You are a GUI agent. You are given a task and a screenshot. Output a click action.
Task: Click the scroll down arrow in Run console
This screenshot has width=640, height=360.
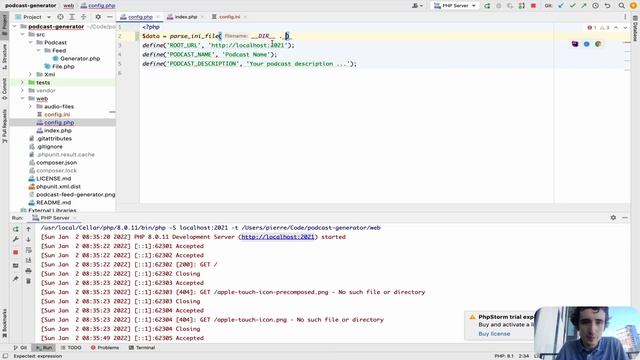[29, 239]
